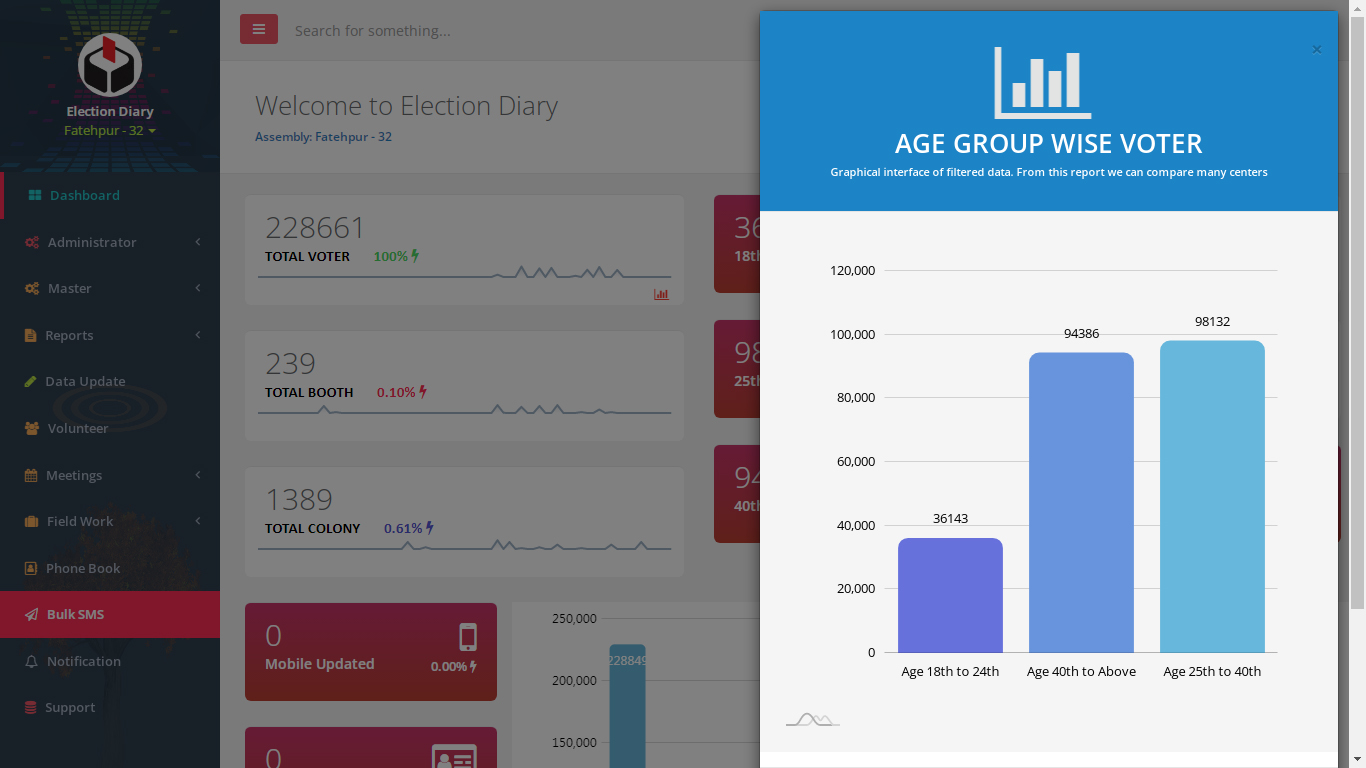
Task: Click the mobile phone icon in Mobile Updated card
Action: [467, 637]
